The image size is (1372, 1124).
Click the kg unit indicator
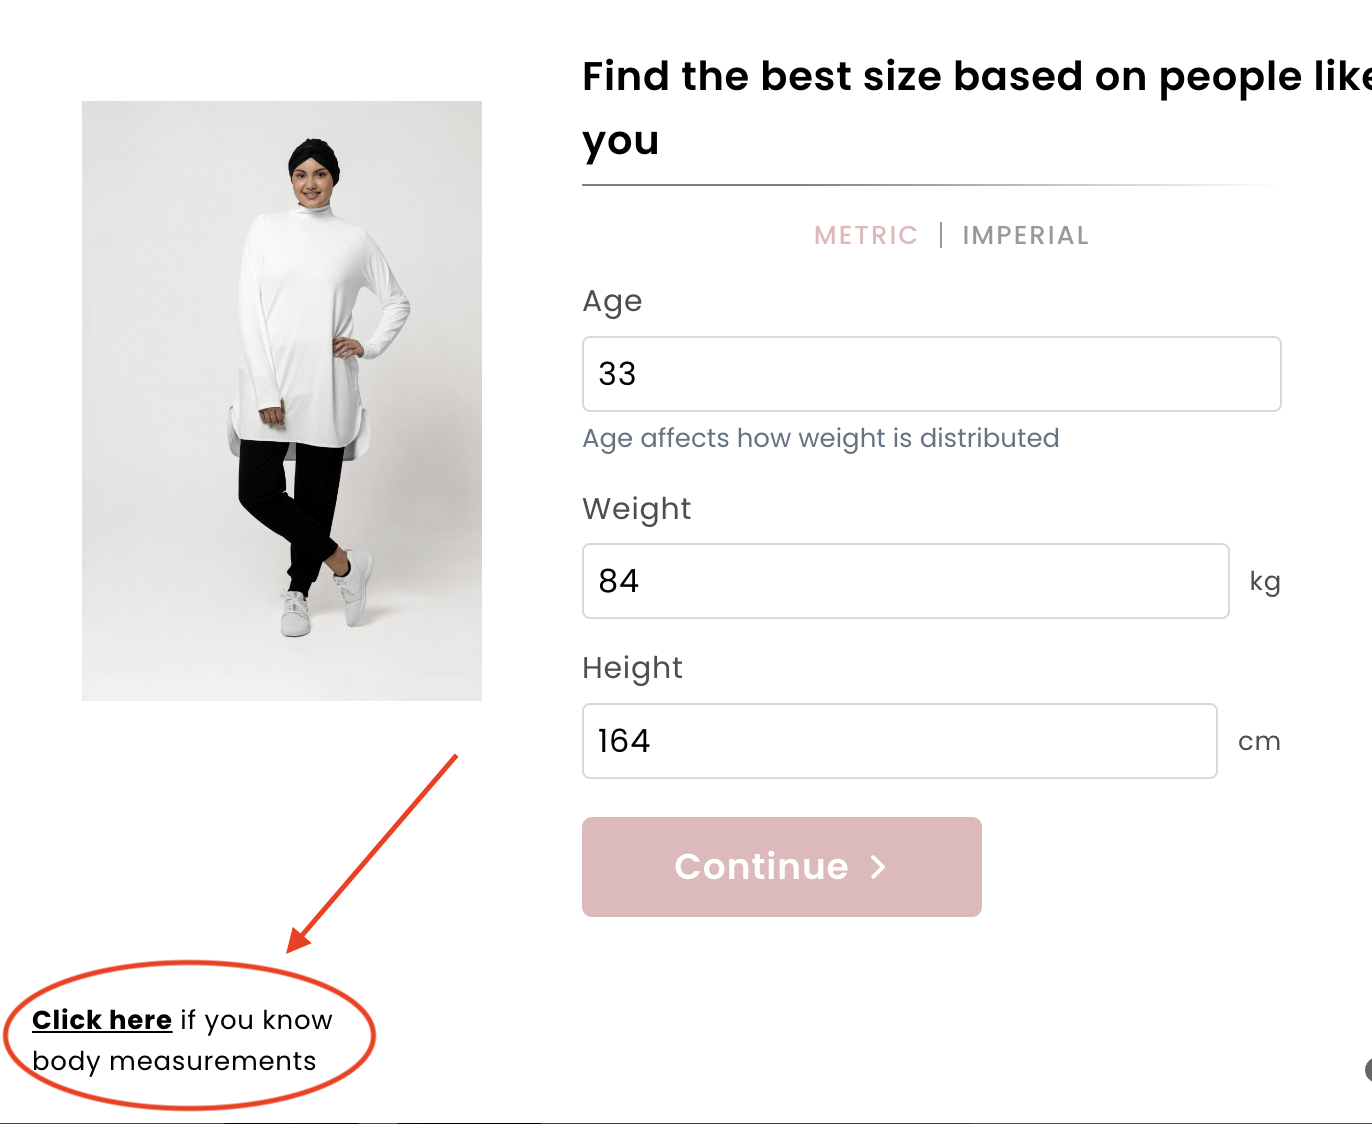[x=1265, y=582]
